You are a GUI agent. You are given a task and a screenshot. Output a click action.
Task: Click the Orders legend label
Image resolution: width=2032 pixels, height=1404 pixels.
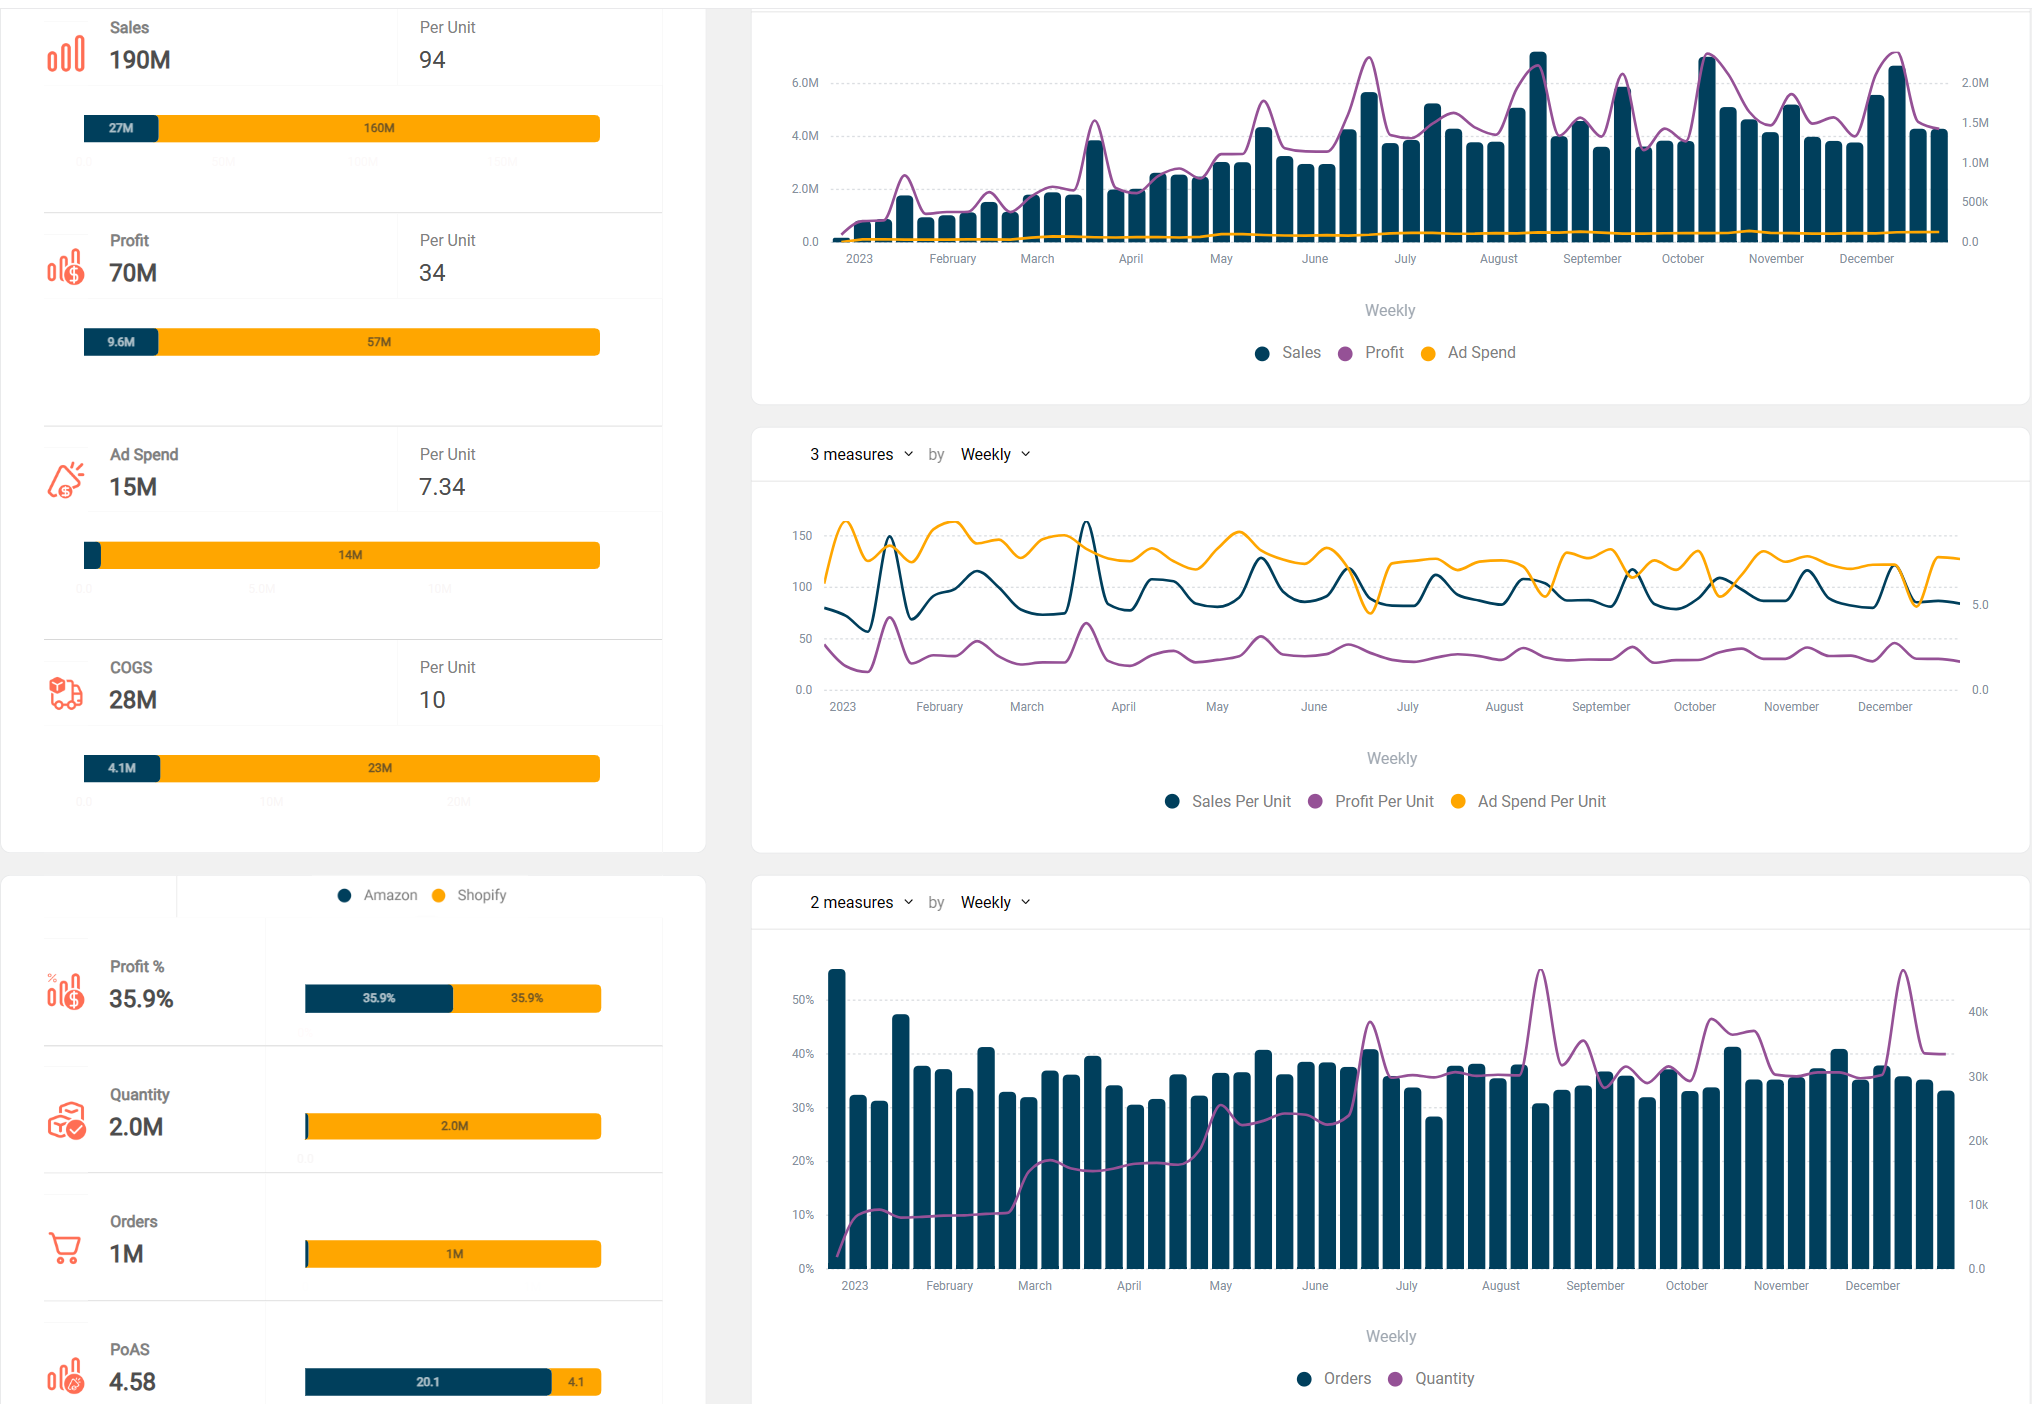click(1346, 1379)
